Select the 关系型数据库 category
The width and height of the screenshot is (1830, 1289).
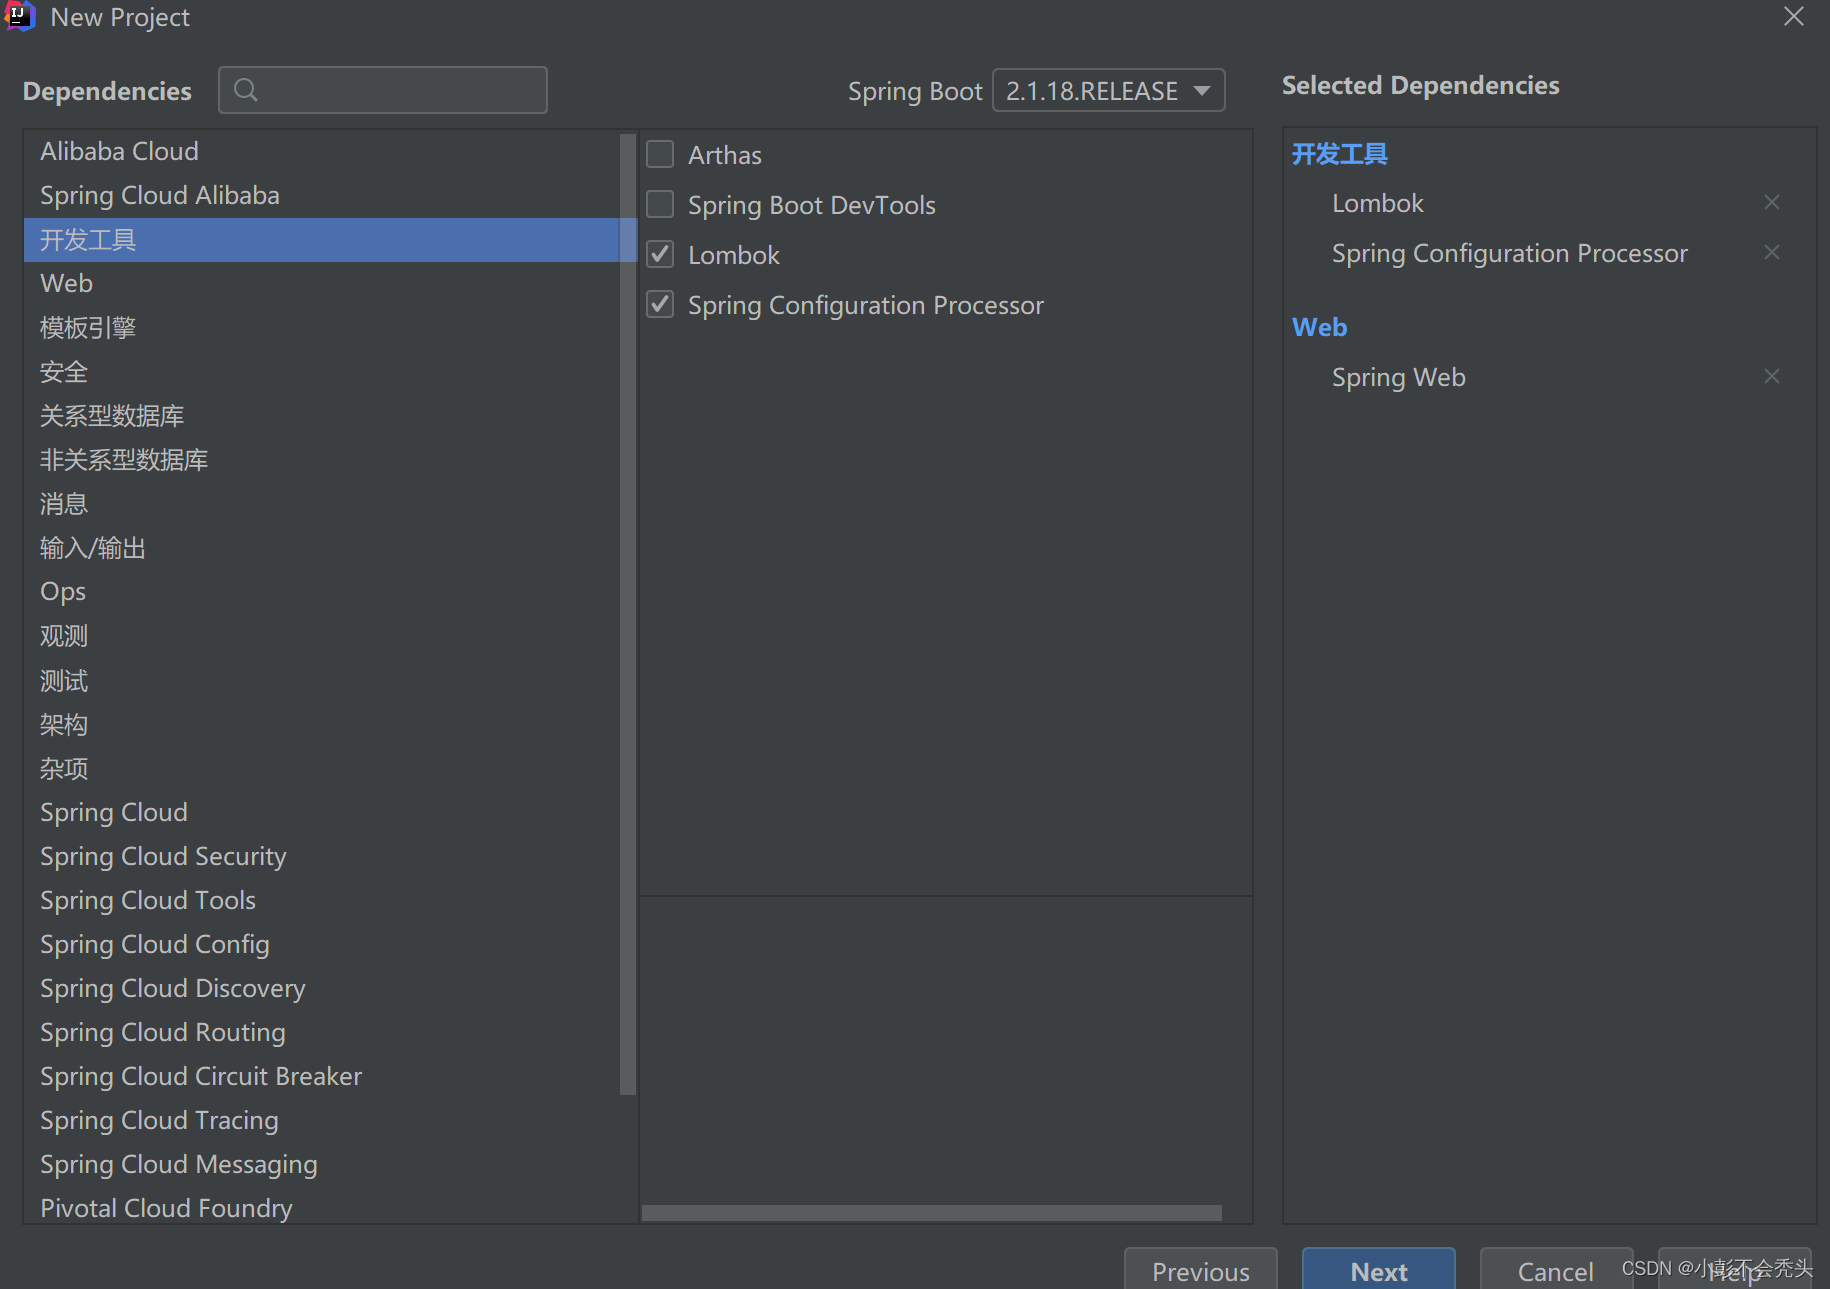pos(322,416)
